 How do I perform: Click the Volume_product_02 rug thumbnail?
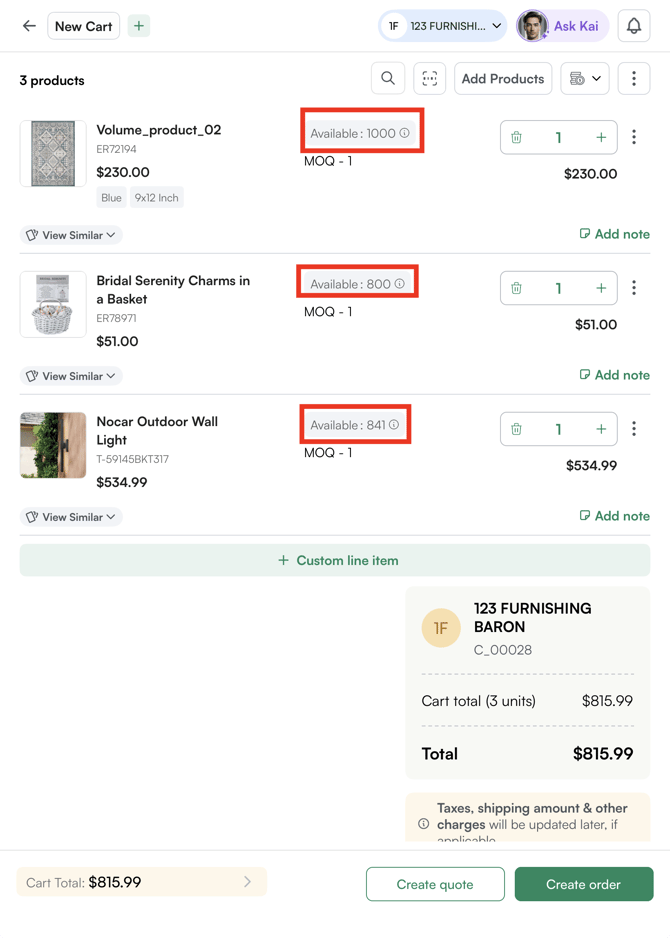tap(52, 153)
